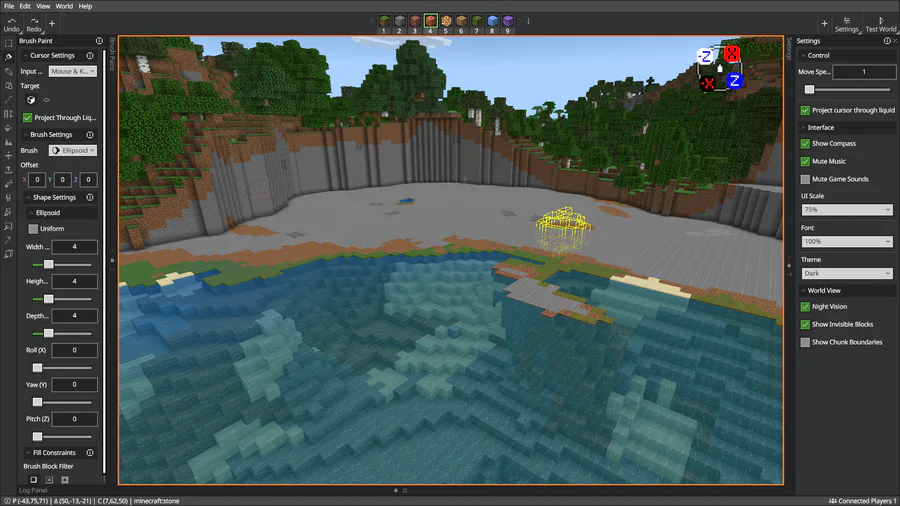Click the plus button left of Settings
The width and height of the screenshot is (900, 506).
824,24
